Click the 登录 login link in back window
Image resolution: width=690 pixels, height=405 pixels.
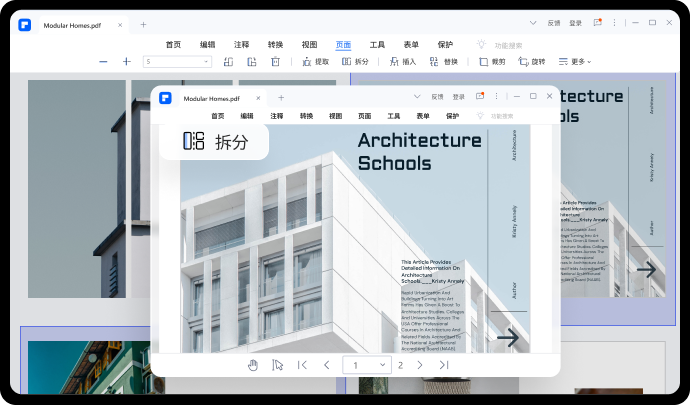575,23
